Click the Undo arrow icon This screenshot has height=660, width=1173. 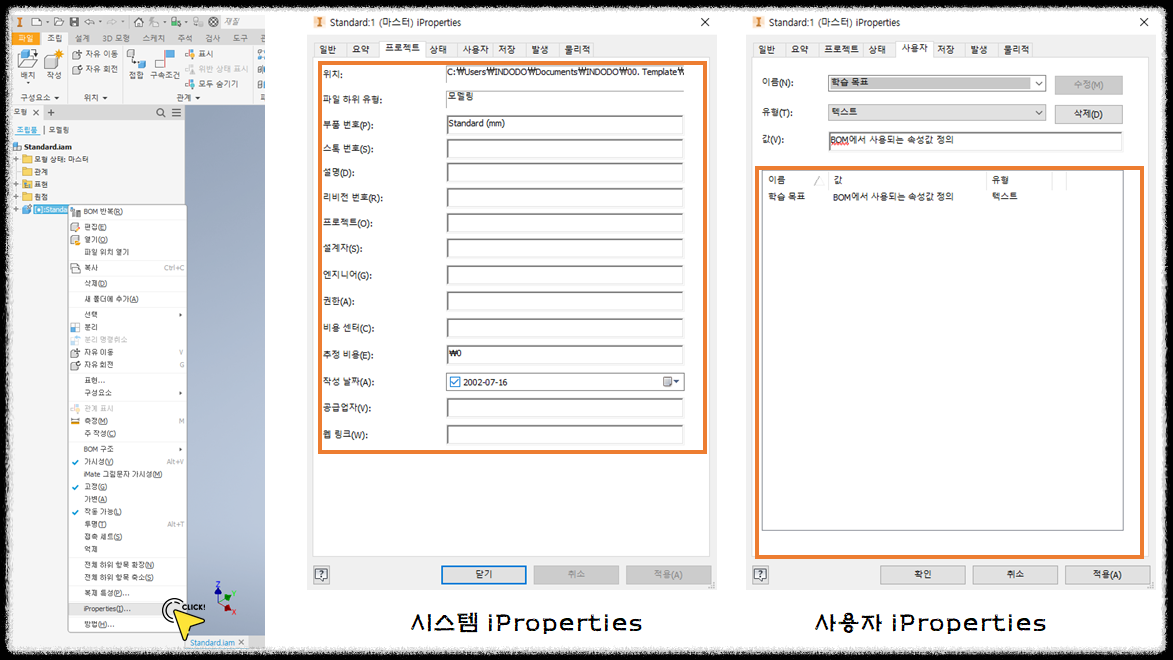[89, 21]
